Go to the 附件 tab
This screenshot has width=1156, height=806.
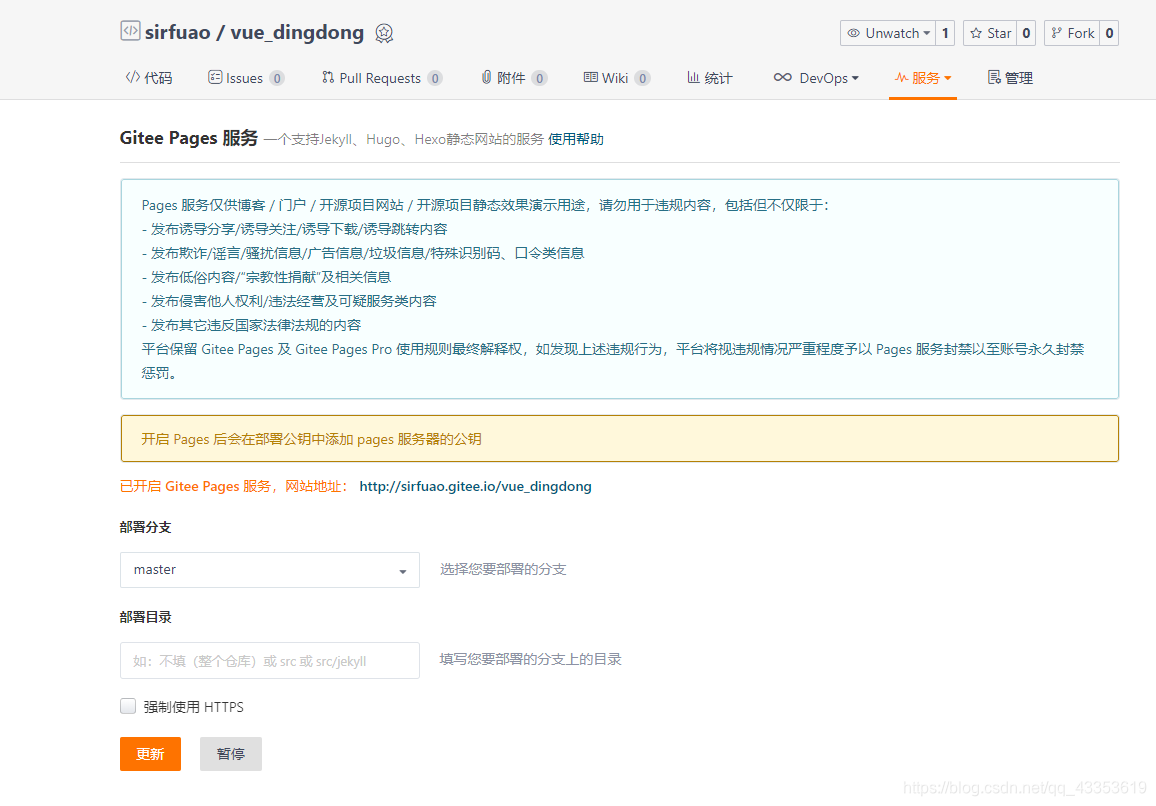(x=514, y=78)
